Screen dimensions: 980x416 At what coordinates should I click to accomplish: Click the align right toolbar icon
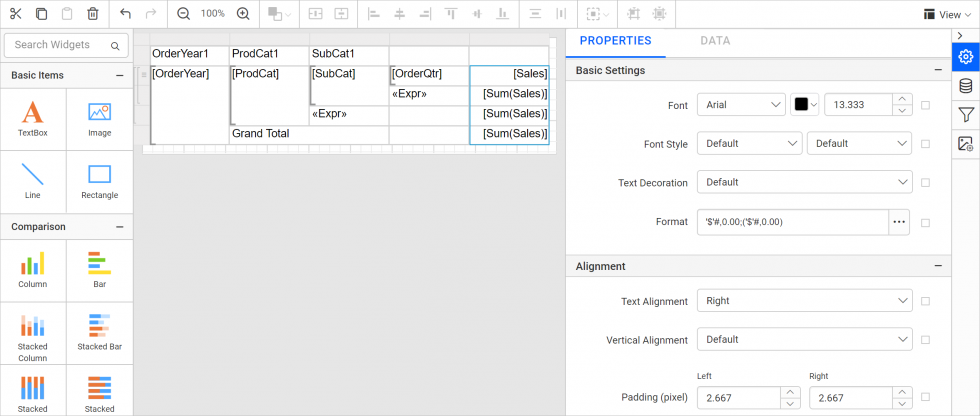tap(425, 14)
